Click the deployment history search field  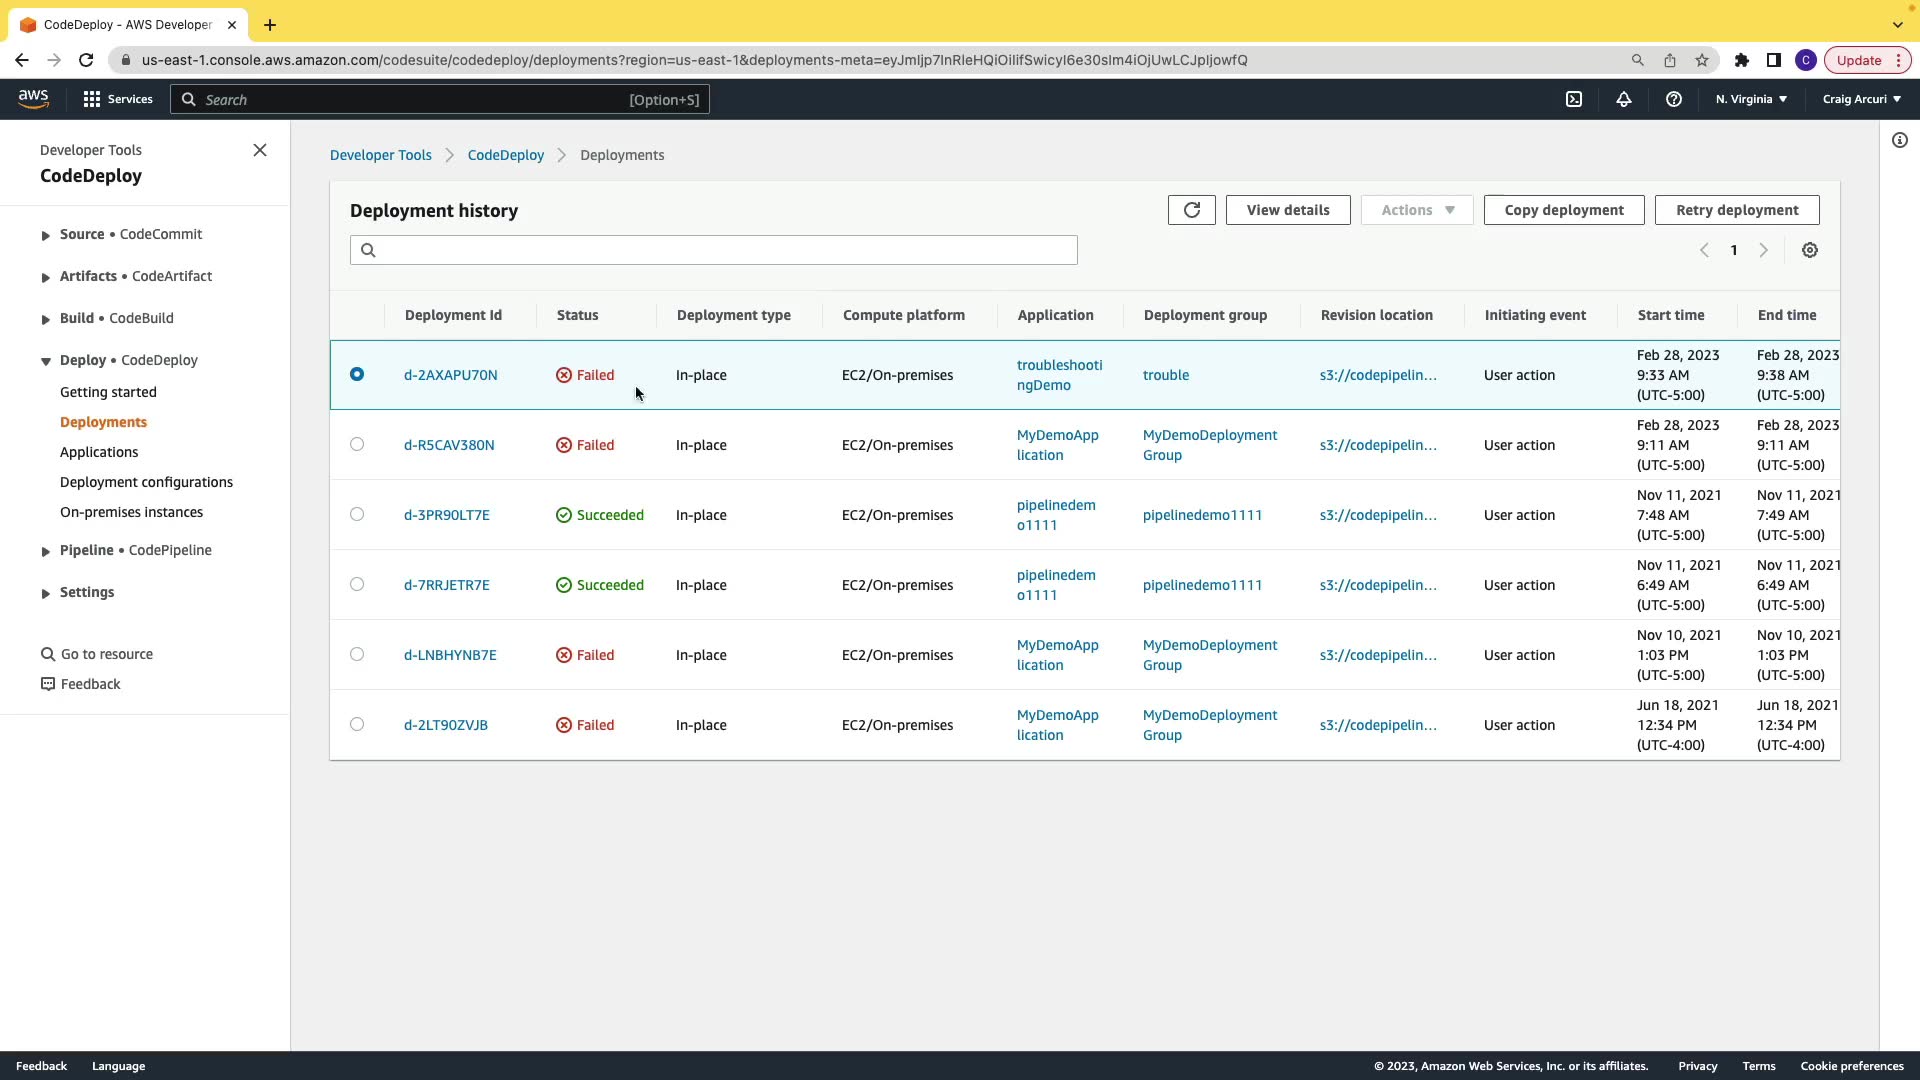coord(714,250)
